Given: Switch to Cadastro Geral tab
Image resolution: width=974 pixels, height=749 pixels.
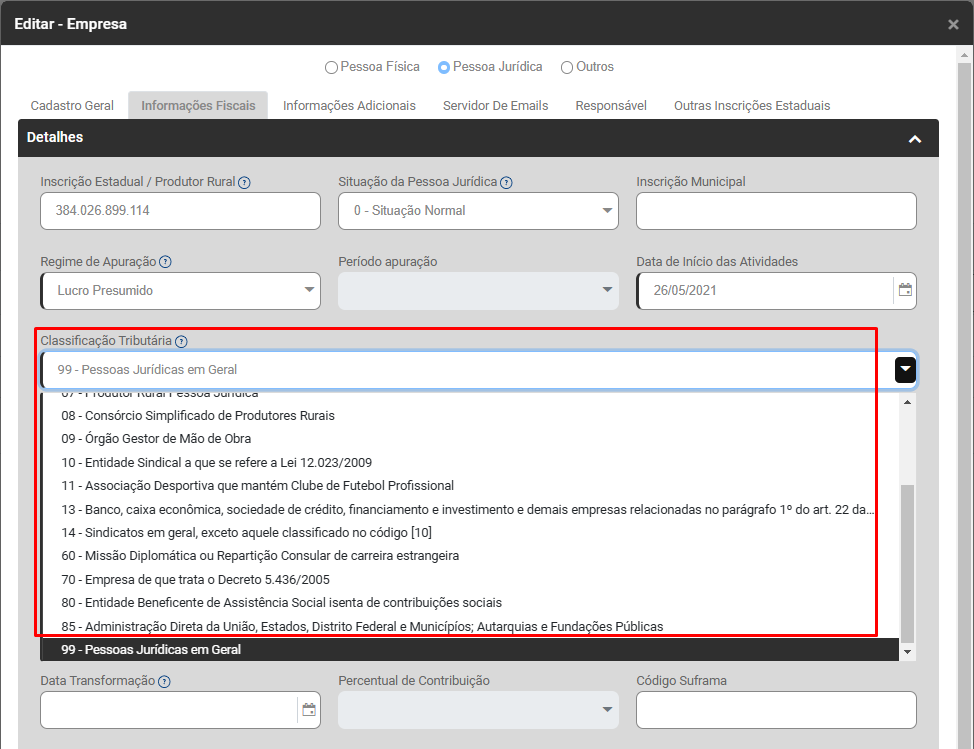Looking at the screenshot, I should click(72, 106).
